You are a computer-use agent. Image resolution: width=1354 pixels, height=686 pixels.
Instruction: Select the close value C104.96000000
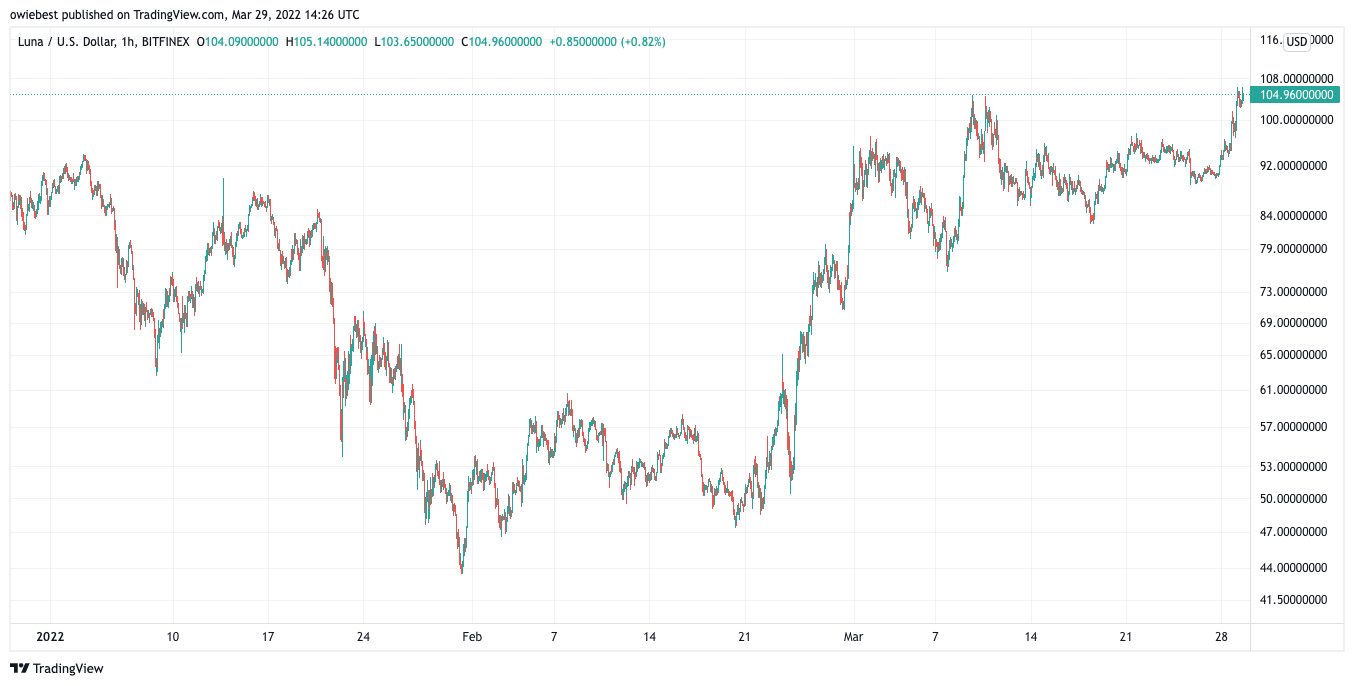(x=502, y=42)
